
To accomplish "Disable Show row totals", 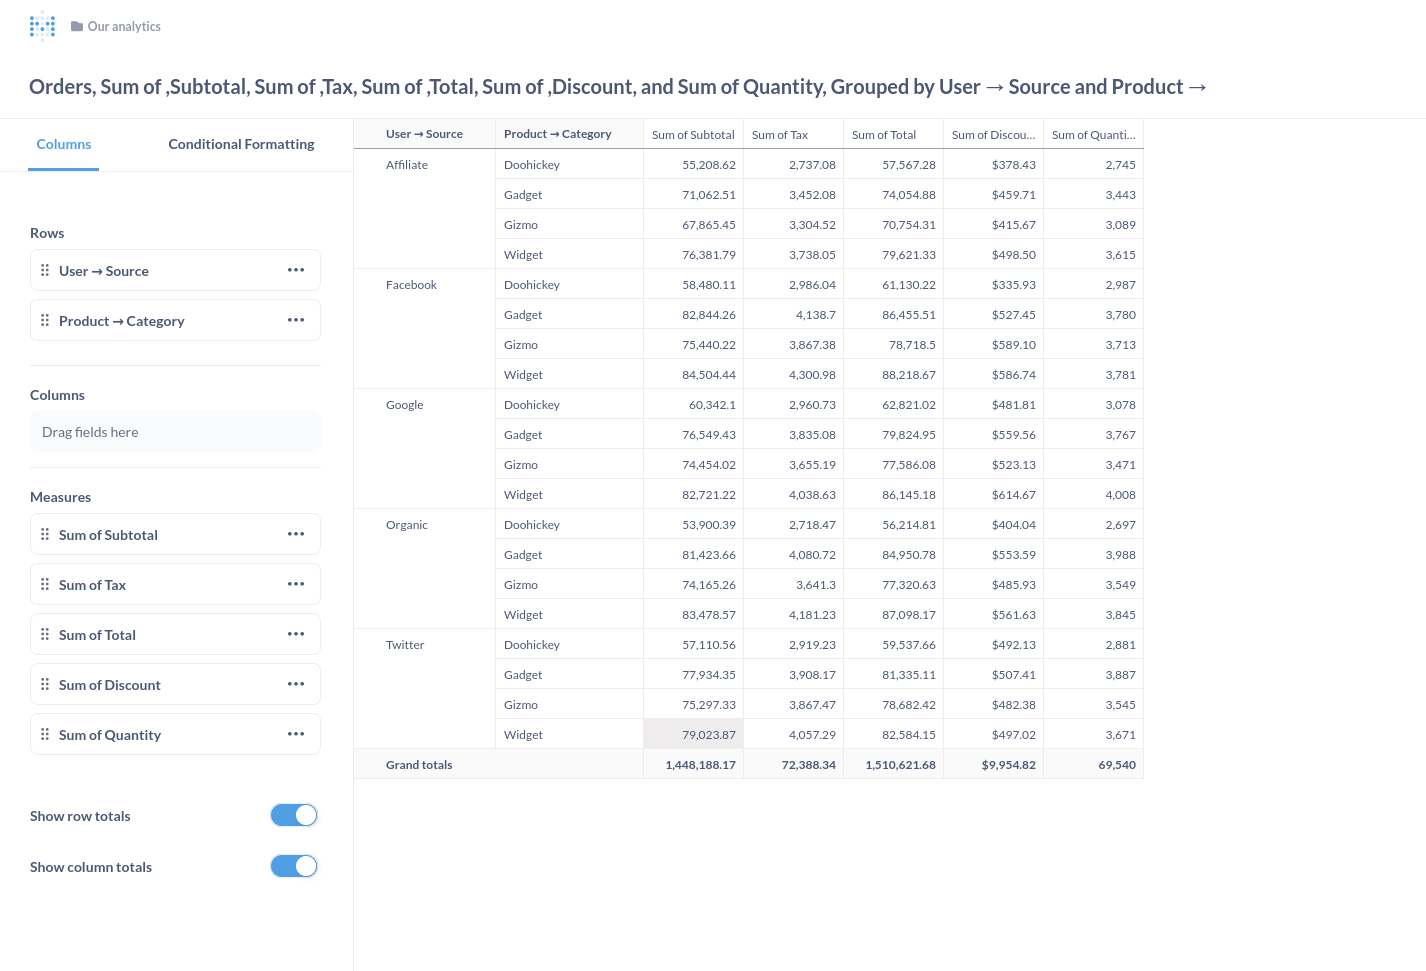I will 293,815.
